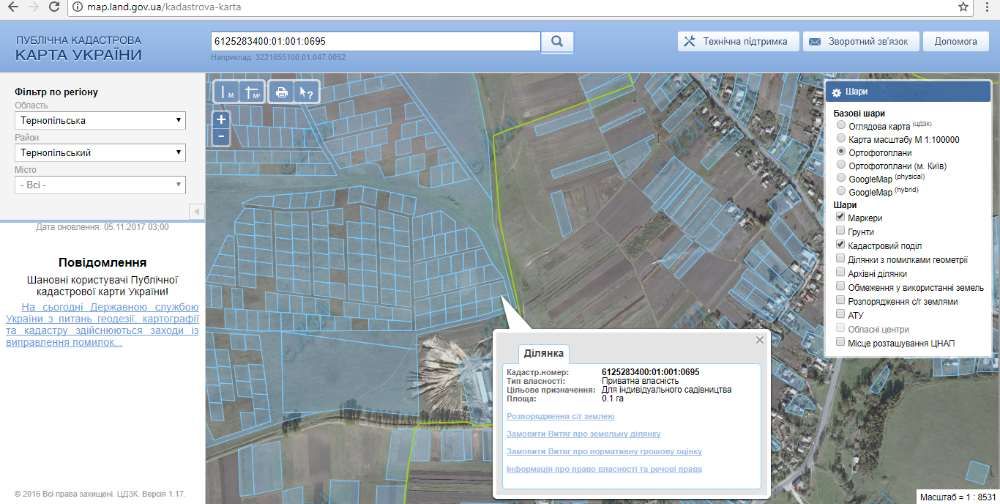Select the GoogleMap hybrid base layer
The width and height of the screenshot is (1000, 504).
(840, 191)
